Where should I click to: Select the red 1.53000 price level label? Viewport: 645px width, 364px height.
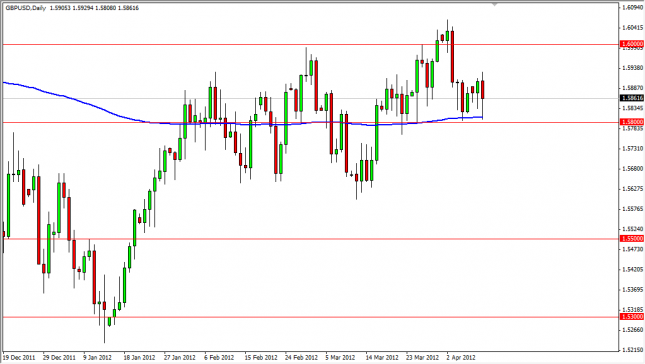pos(632,316)
